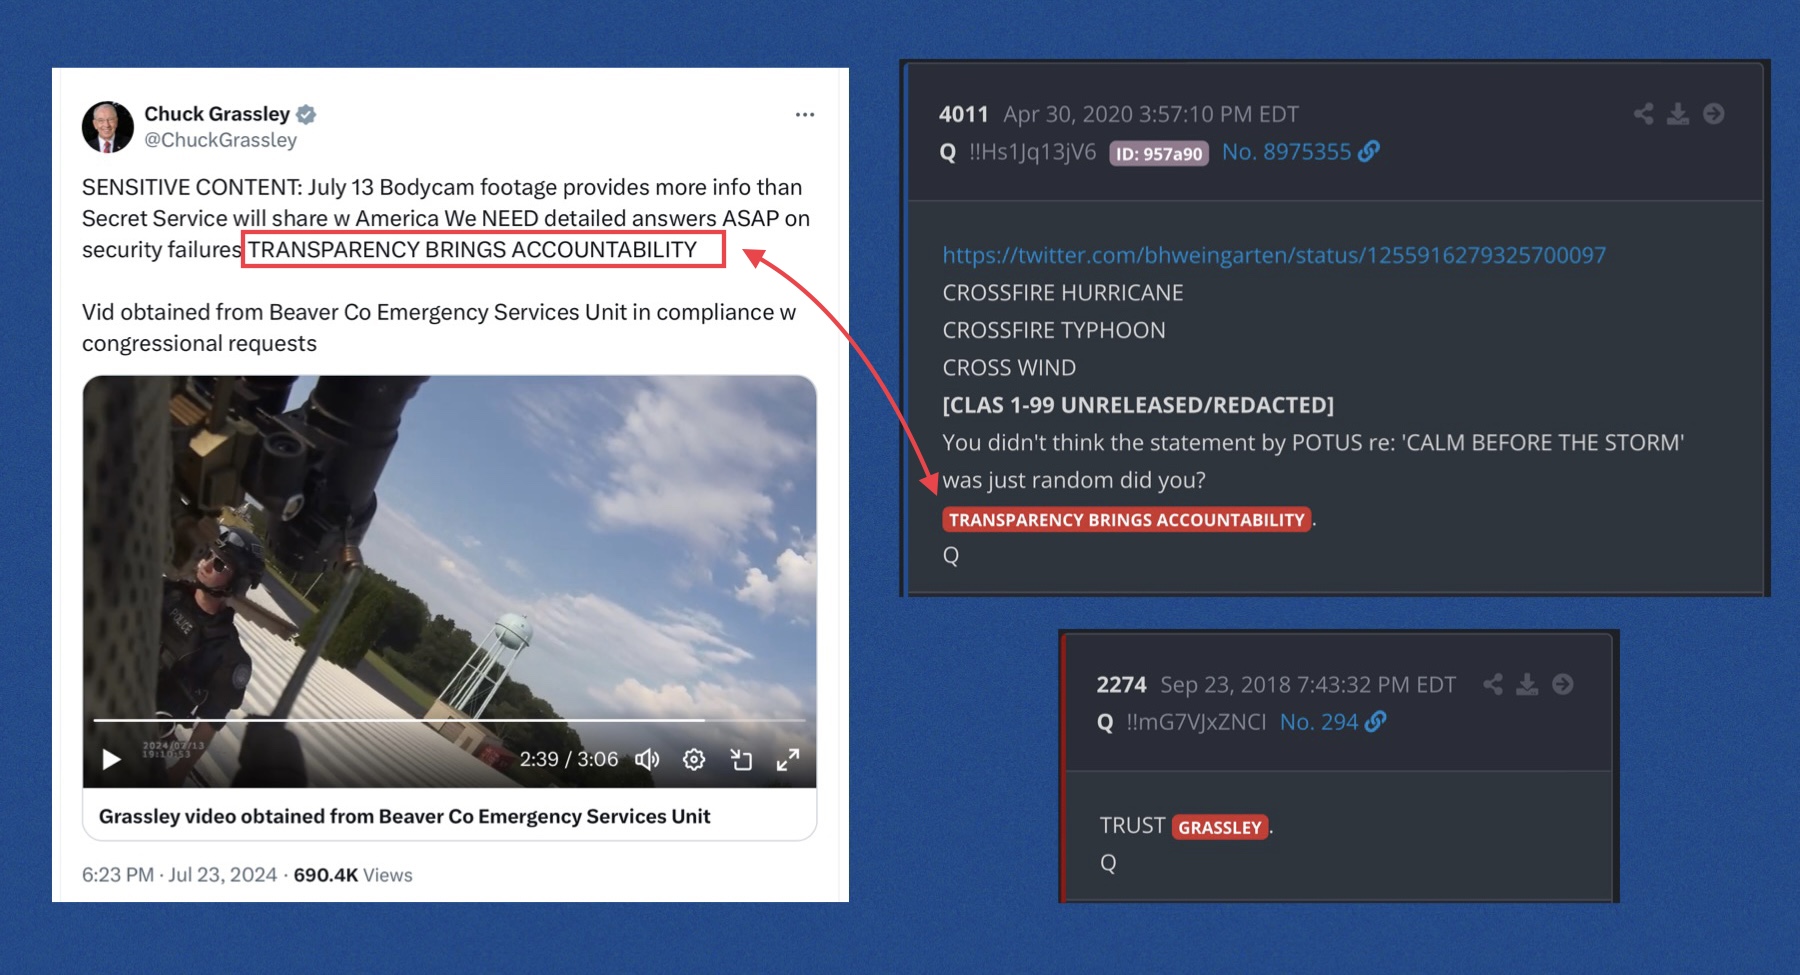The height and width of the screenshot is (975, 1800).
Task: Go to post 4011 via arrow icon
Action: [x=1714, y=114]
